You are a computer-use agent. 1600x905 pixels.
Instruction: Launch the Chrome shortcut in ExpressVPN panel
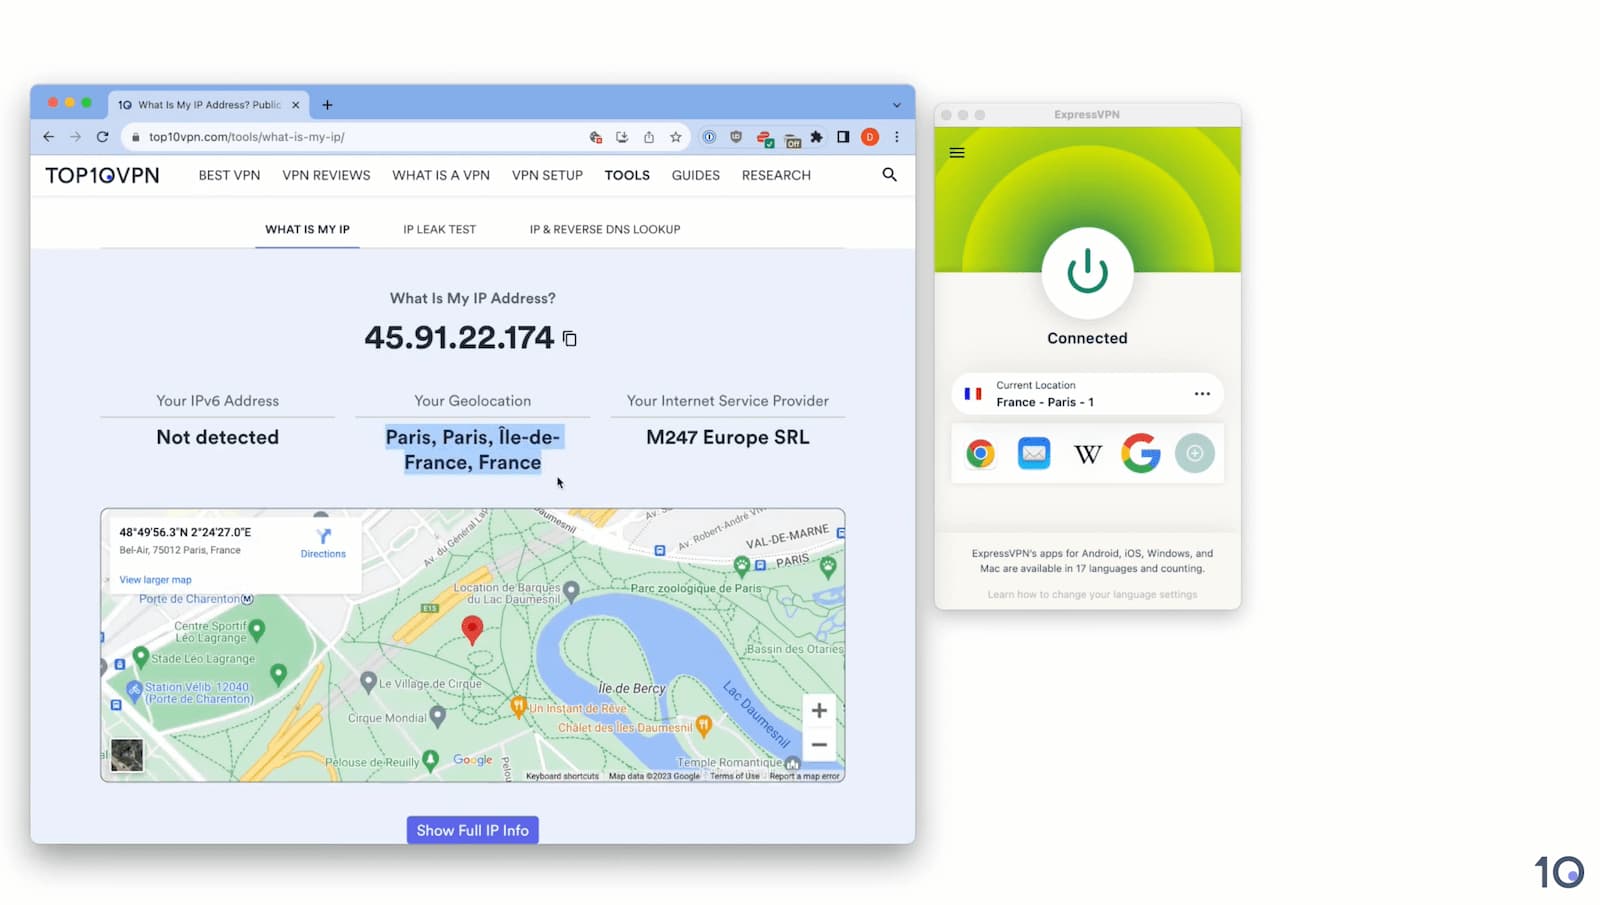point(980,453)
